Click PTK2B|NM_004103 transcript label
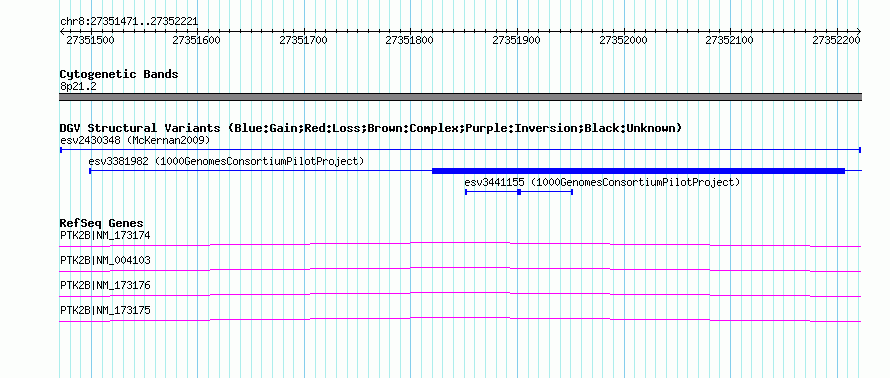Screen dimensions: 890x378 pyautogui.click(x=105, y=261)
